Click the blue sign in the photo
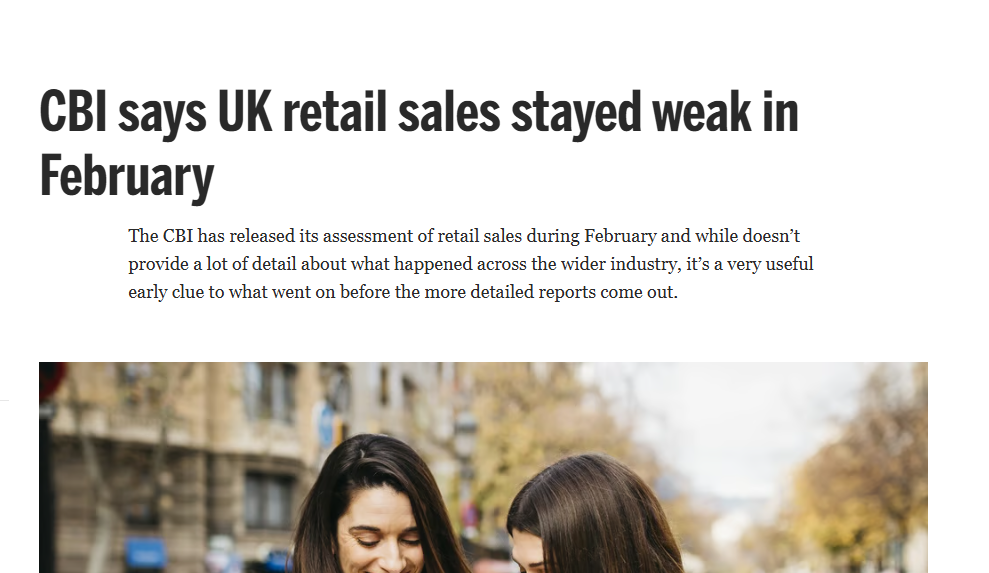The height and width of the screenshot is (573, 989). coord(146,553)
